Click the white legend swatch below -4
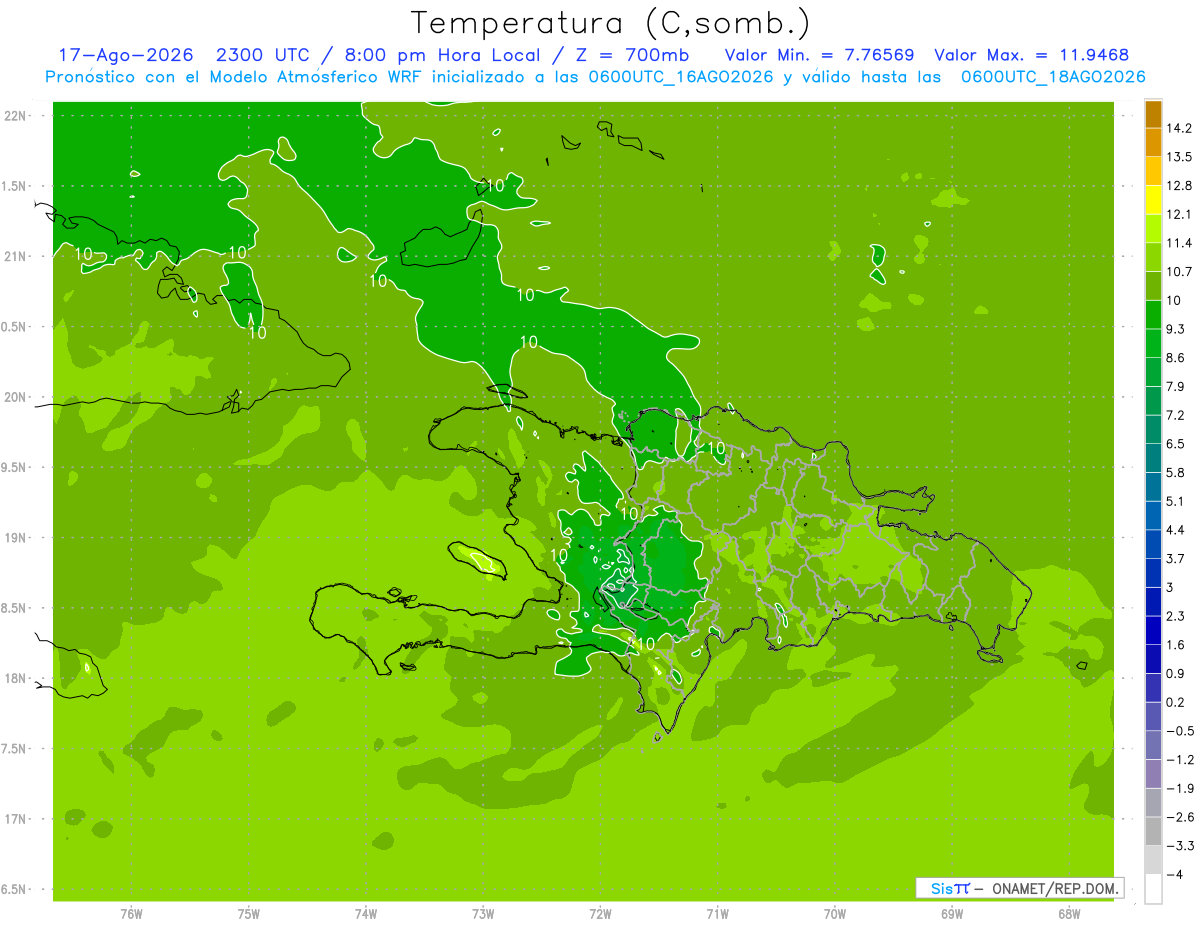 [x=1153, y=889]
